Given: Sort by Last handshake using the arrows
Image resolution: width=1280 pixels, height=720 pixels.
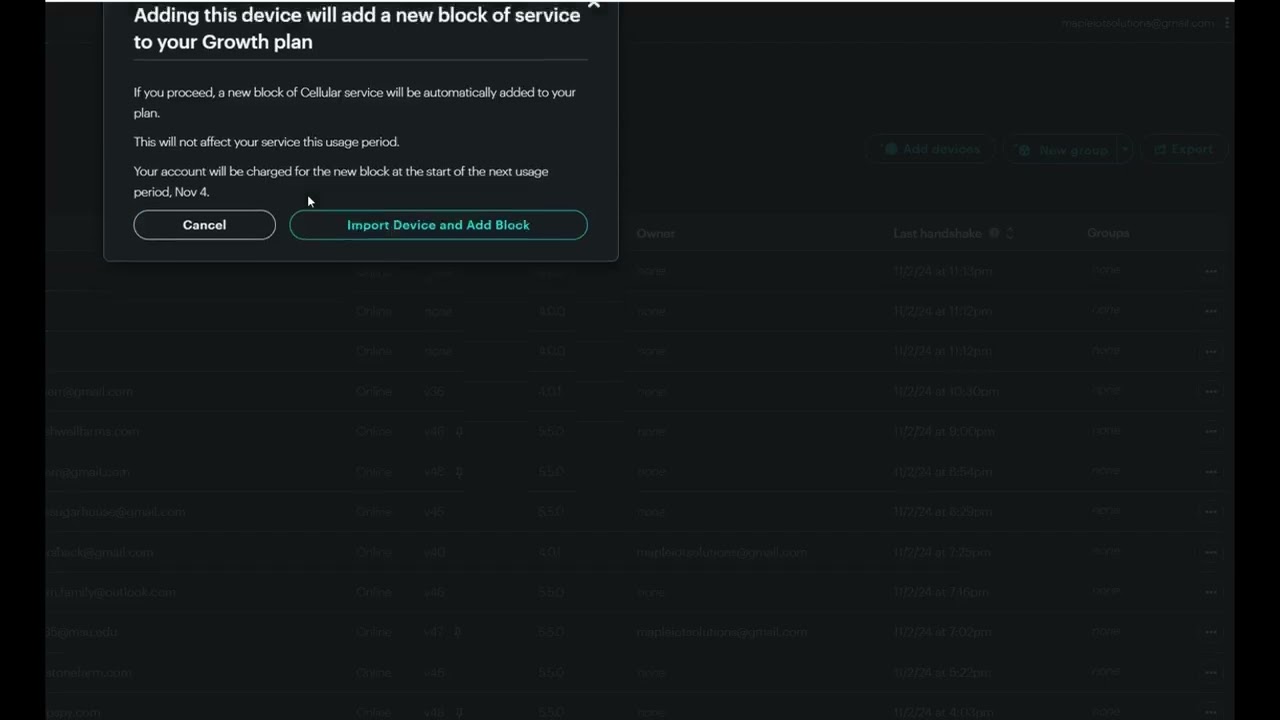Looking at the screenshot, I should [1010, 233].
